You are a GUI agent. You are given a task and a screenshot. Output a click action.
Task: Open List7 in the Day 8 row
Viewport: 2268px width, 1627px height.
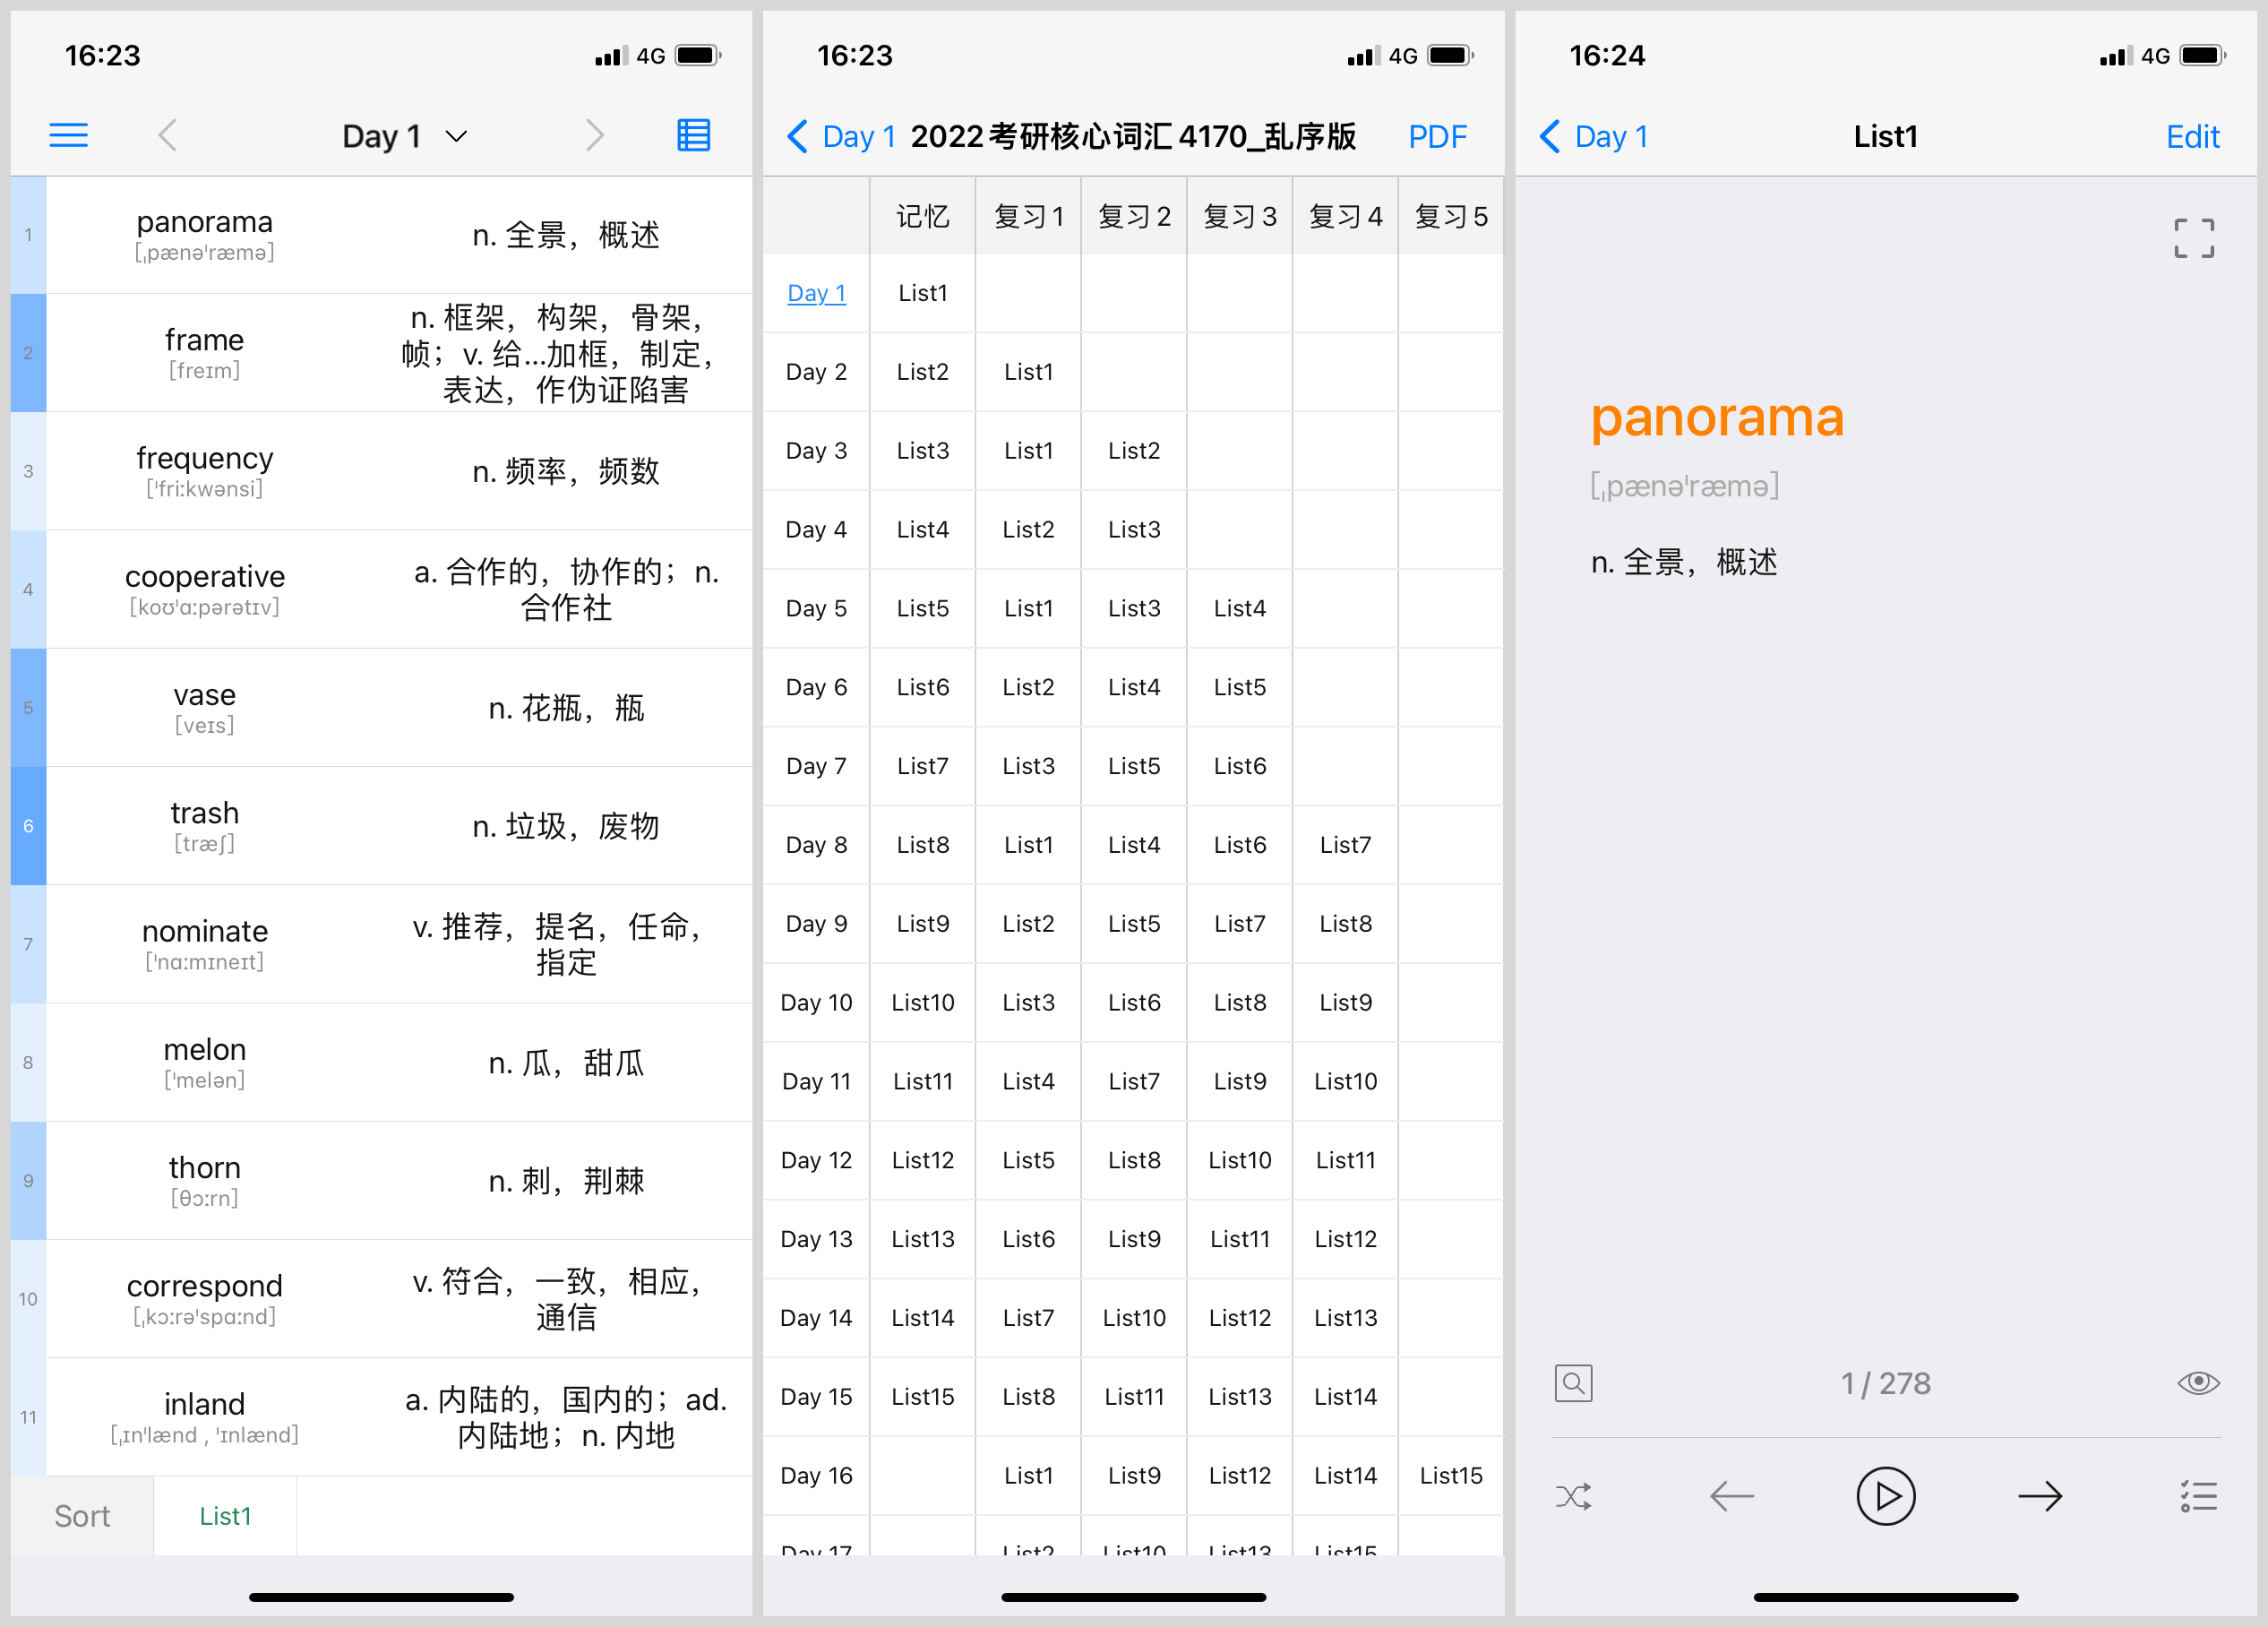(x=1345, y=845)
